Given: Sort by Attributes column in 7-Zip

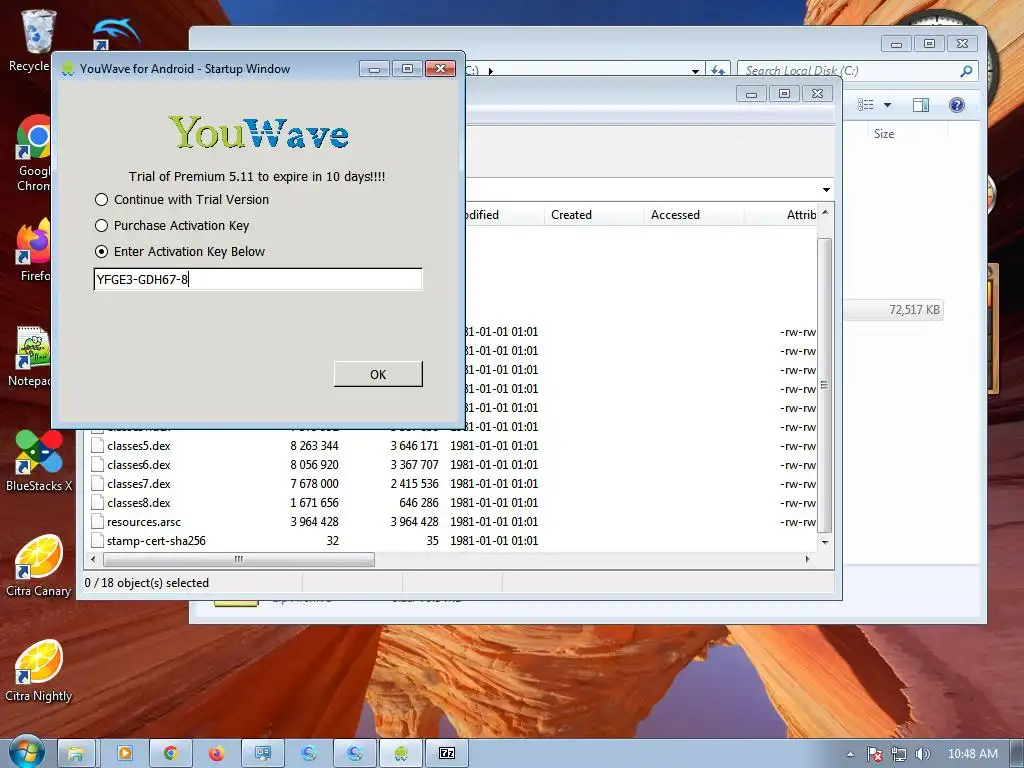Looking at the screenshot, I should (801, 215).
